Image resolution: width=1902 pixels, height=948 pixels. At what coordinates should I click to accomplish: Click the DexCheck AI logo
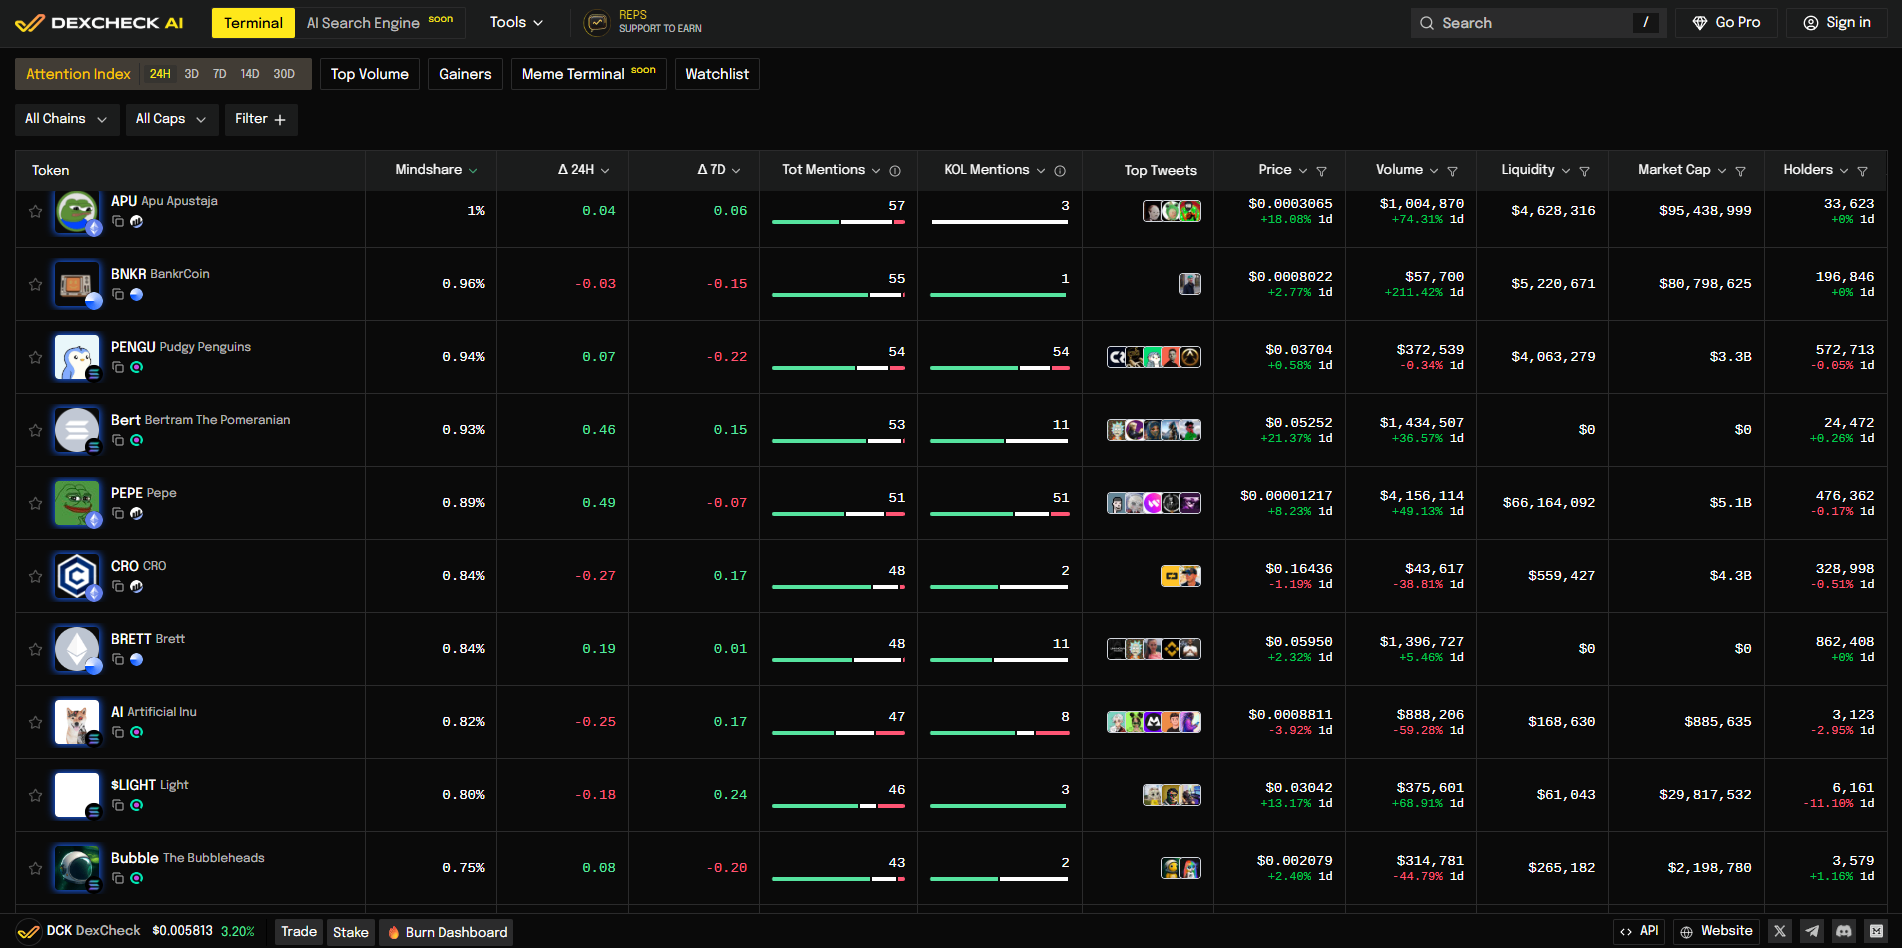point(99,23)
